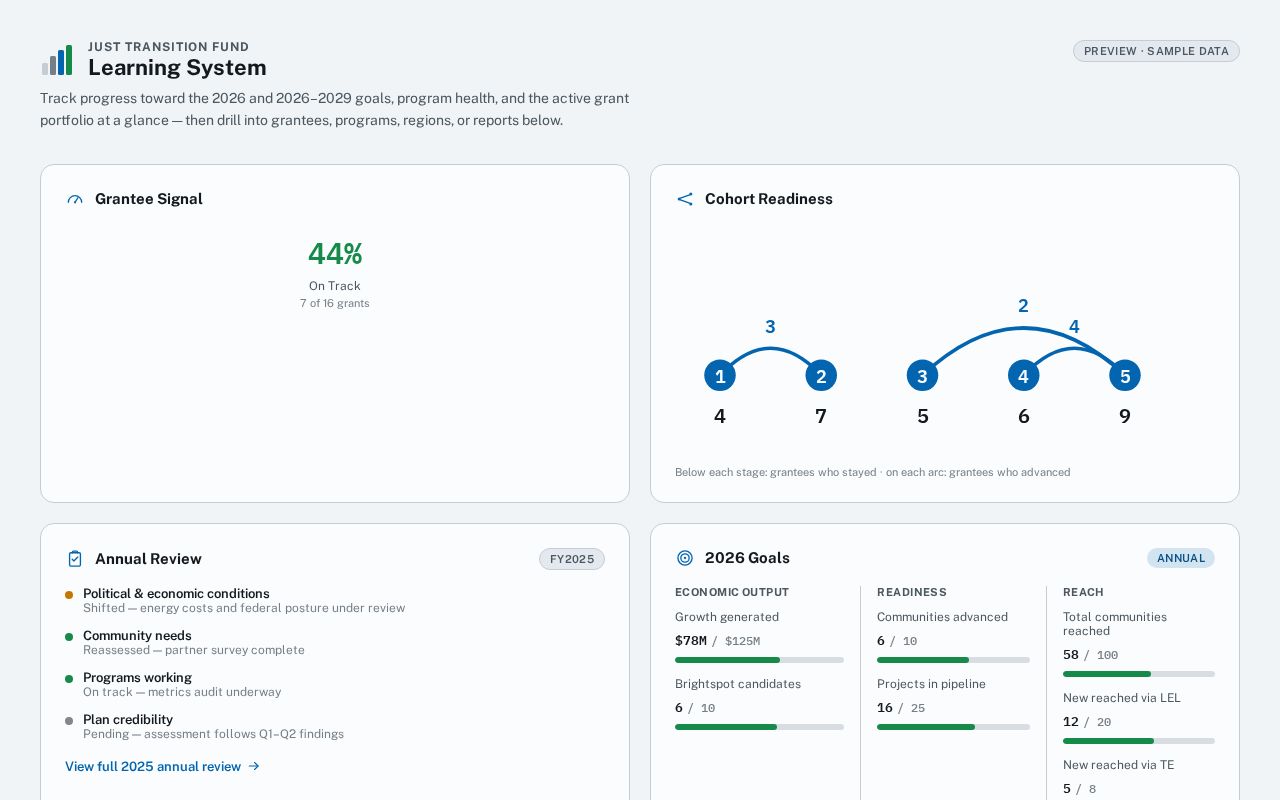This screenshot has height=800, width=1280.
Task: Click the "Community needs" review item title
Action: point(137,636)
